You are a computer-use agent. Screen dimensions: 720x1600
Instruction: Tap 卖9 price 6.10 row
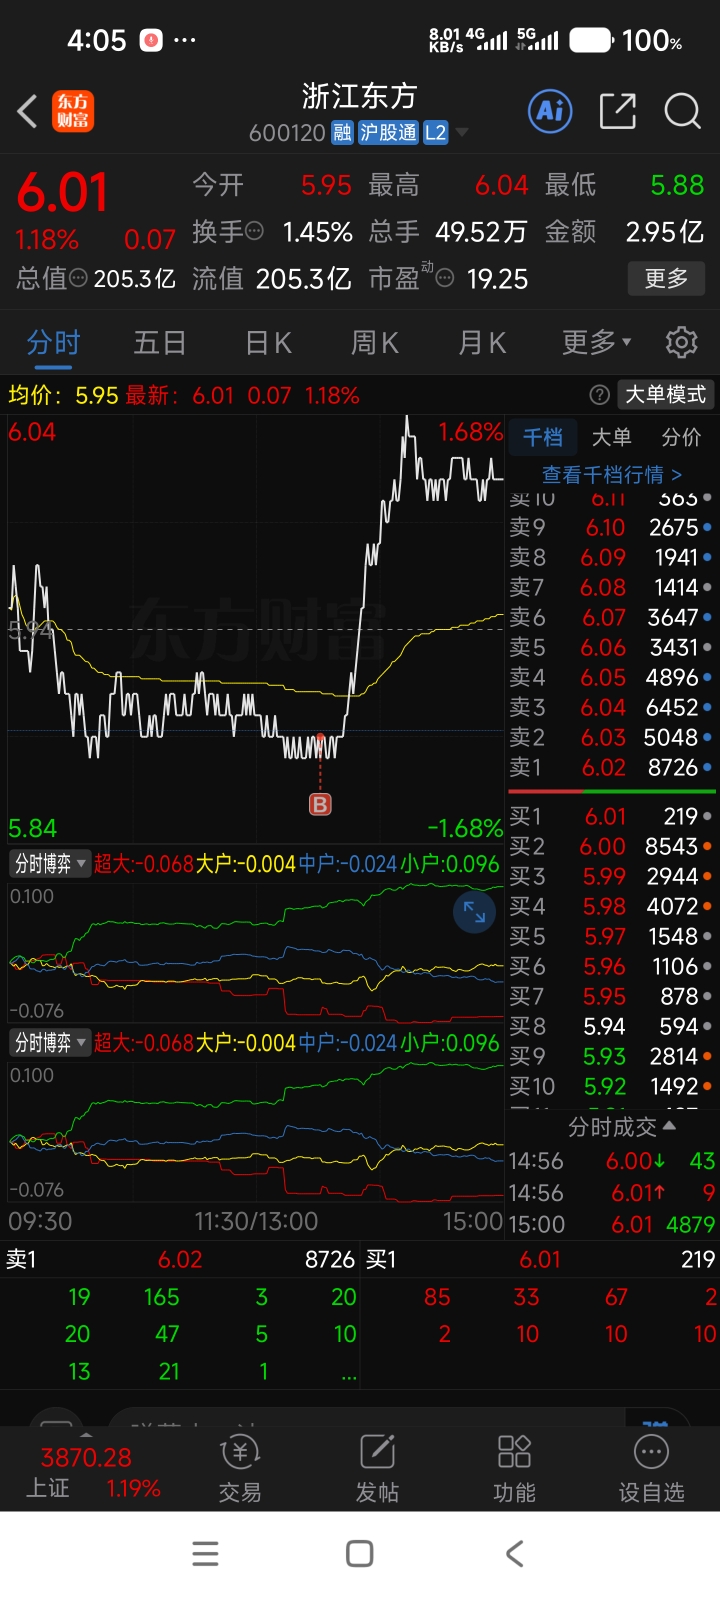click(x=612, y=527)
